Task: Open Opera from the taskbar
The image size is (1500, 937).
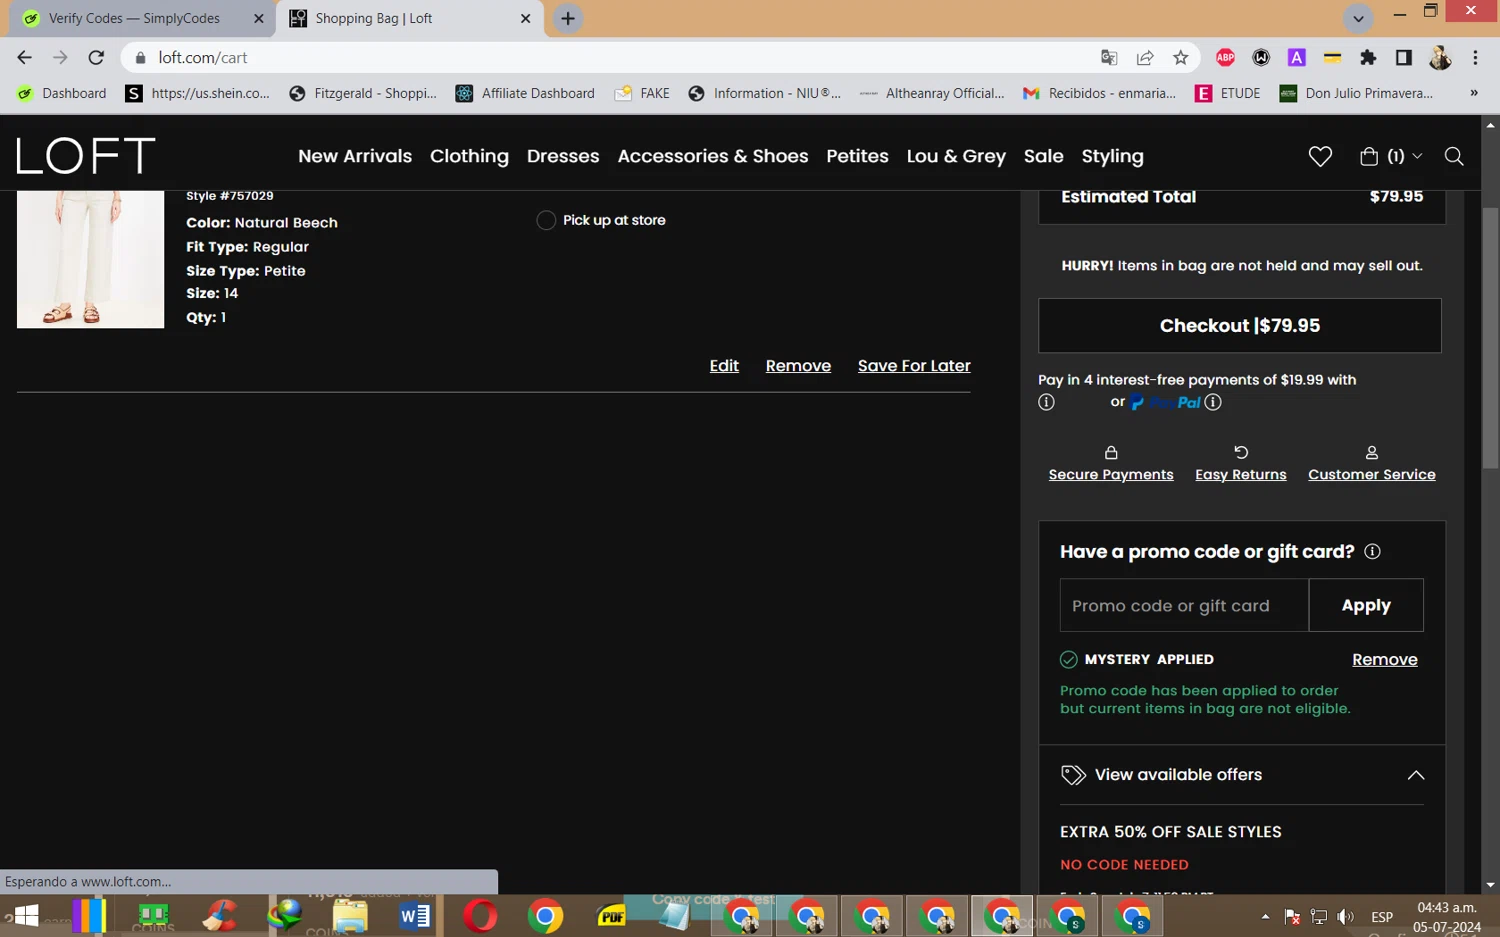Action: 480,916
